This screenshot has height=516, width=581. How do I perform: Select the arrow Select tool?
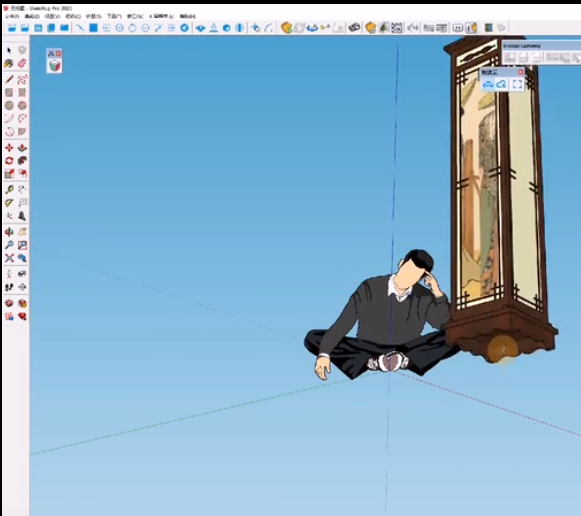pyautogui.click(x=9, y=50)
